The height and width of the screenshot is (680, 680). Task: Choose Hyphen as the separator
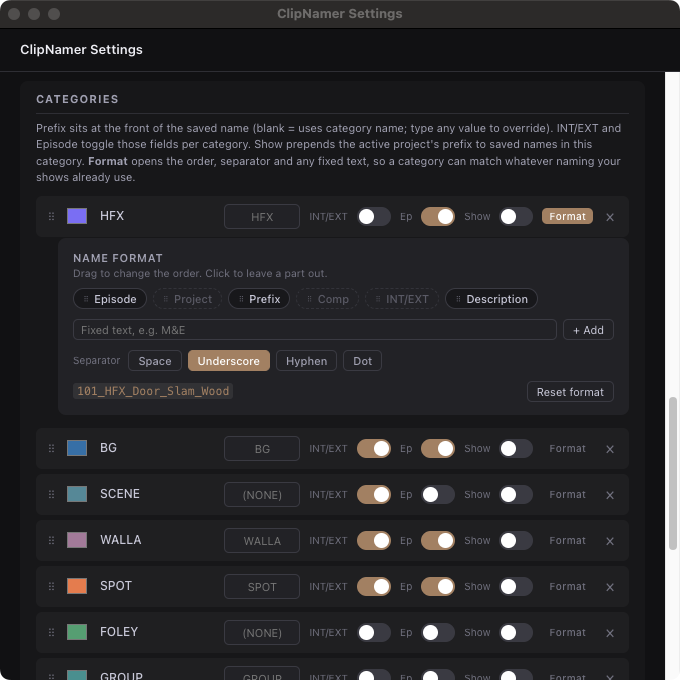[x=306, y=361]
